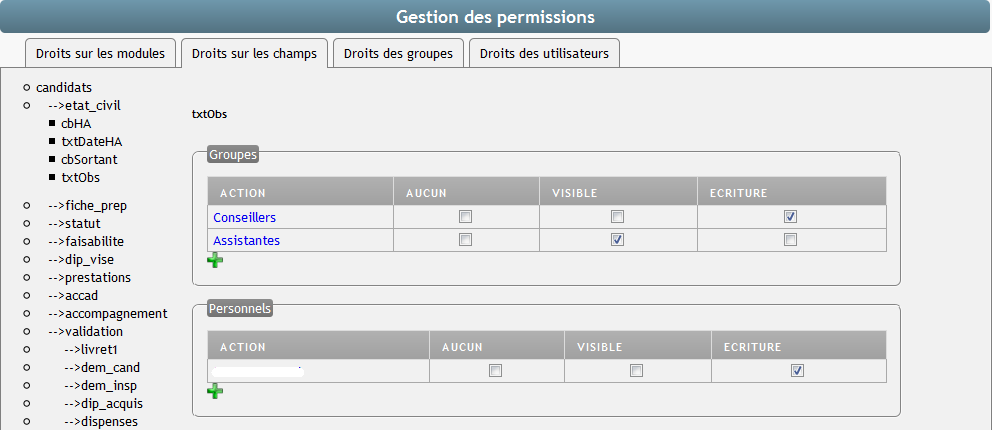Uncheck Ecriture checkbox for Conseillers
Screen dimensions: 992x430
pyautogui.click(x=791, y=217)
